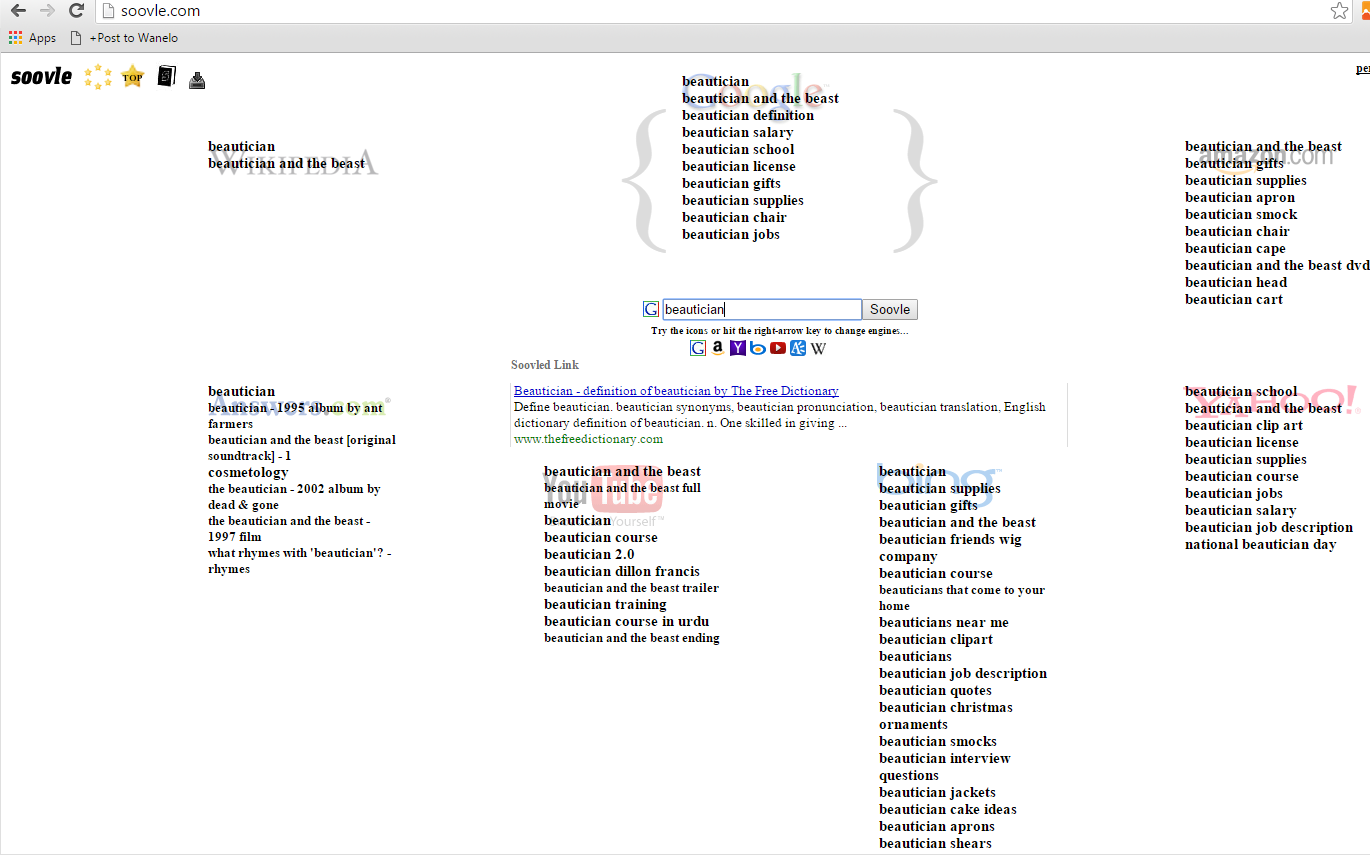Select YouTube suggestion beautician 2.0

[x=589, y=554]
